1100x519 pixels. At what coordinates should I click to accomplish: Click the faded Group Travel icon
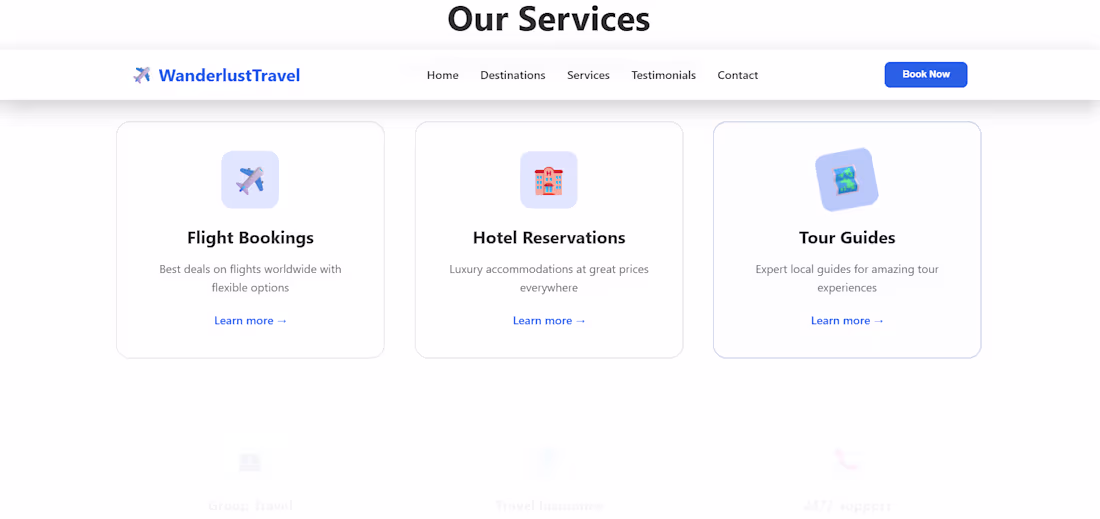(250, 461)
